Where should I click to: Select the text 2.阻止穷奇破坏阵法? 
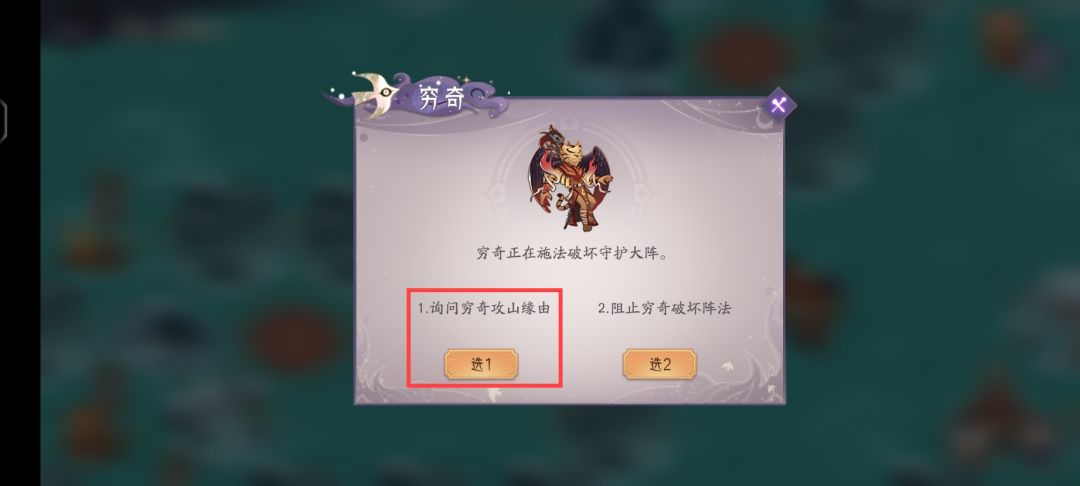(x=665, y=308)
